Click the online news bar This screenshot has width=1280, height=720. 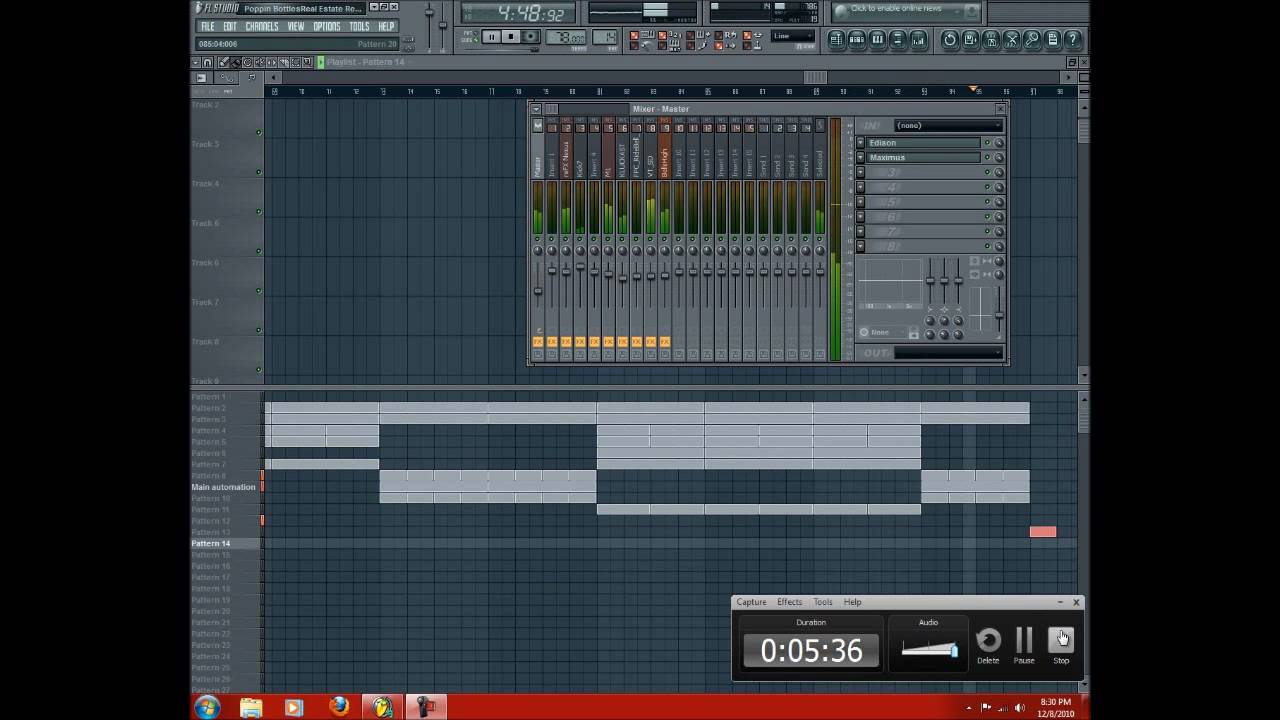tap(906, 10)
